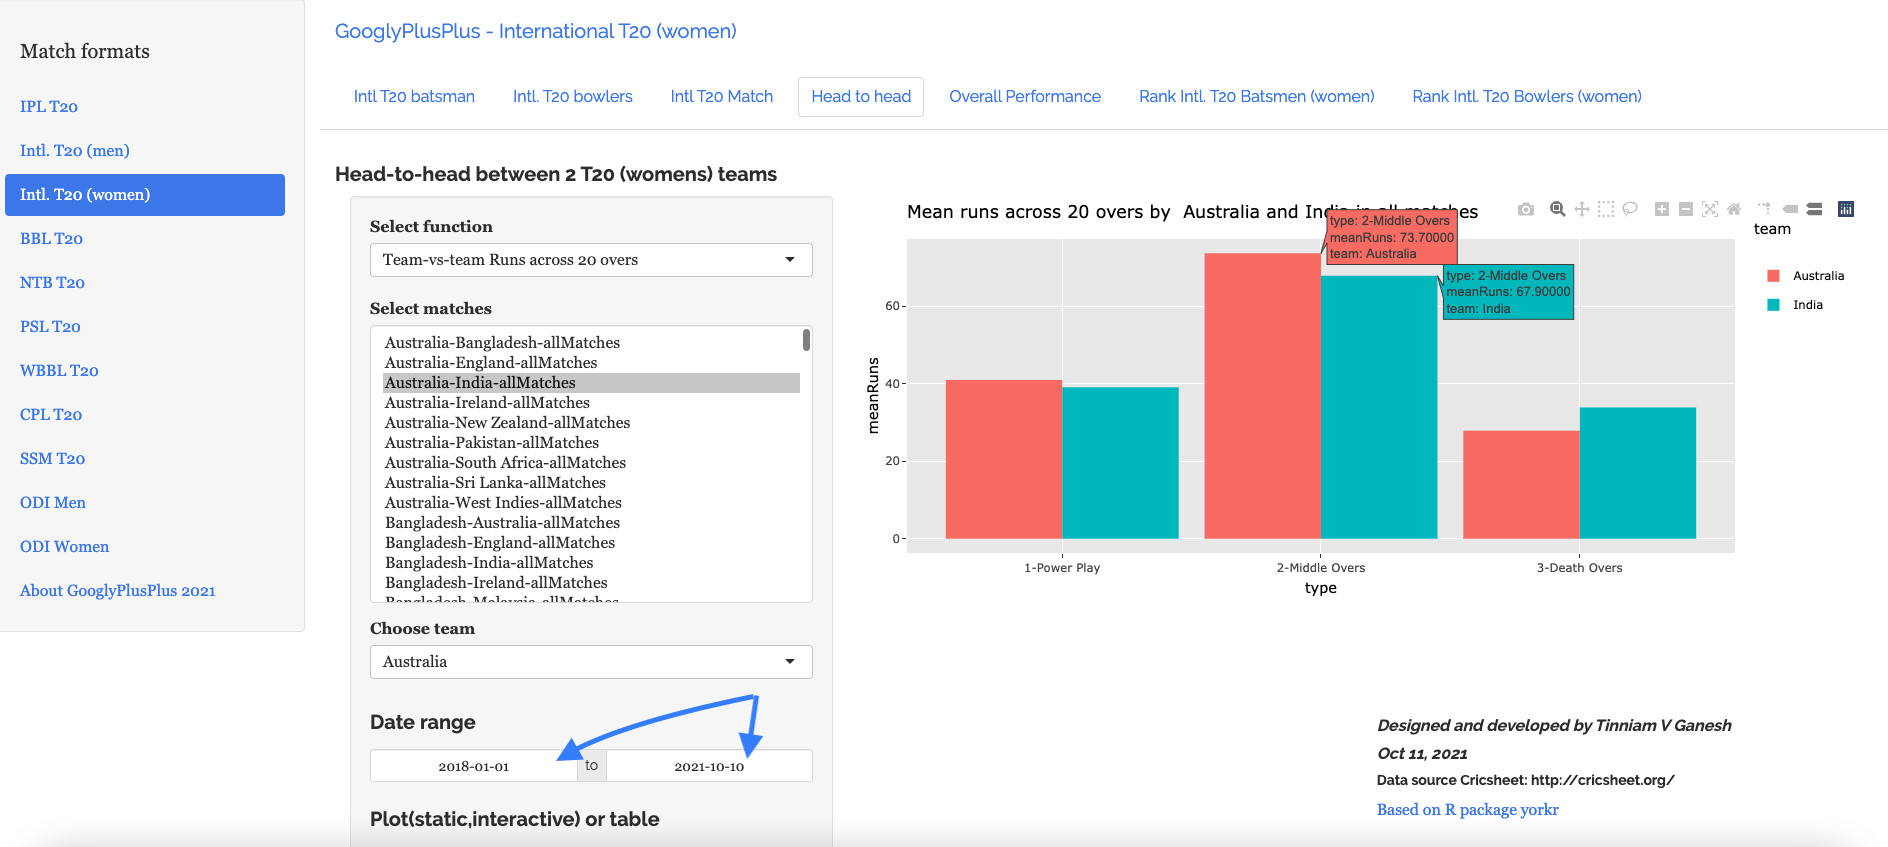Zoom in using the plus icon
Viewport: 1888px width, 847px height.
coord(1662,209)
